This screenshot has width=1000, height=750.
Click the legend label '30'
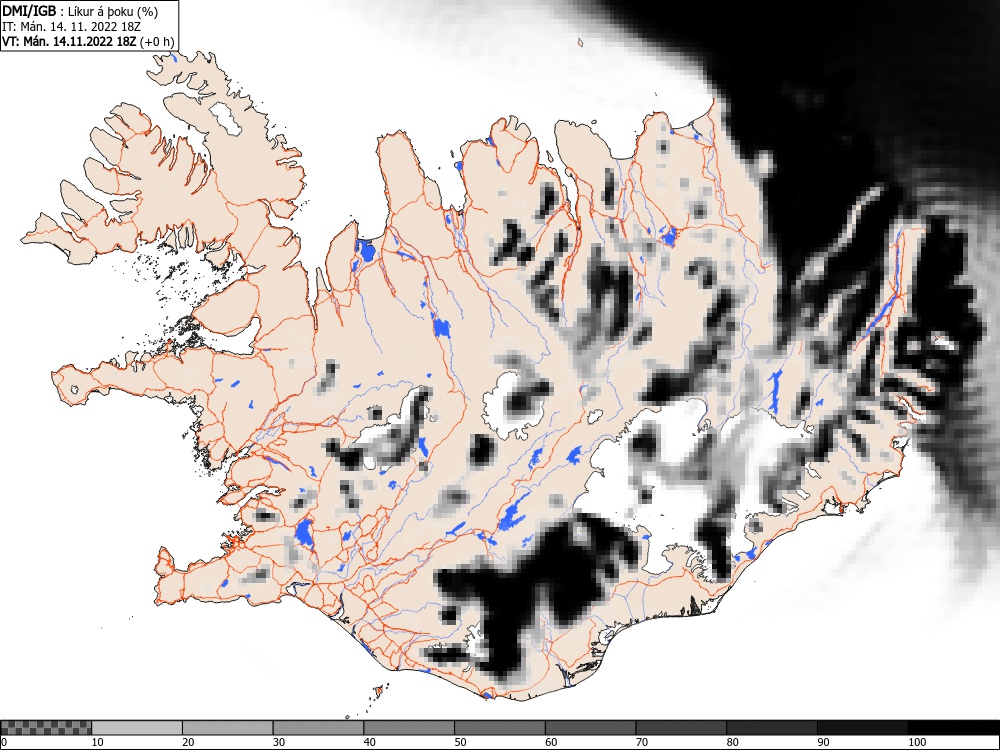[x=279, y=742]
